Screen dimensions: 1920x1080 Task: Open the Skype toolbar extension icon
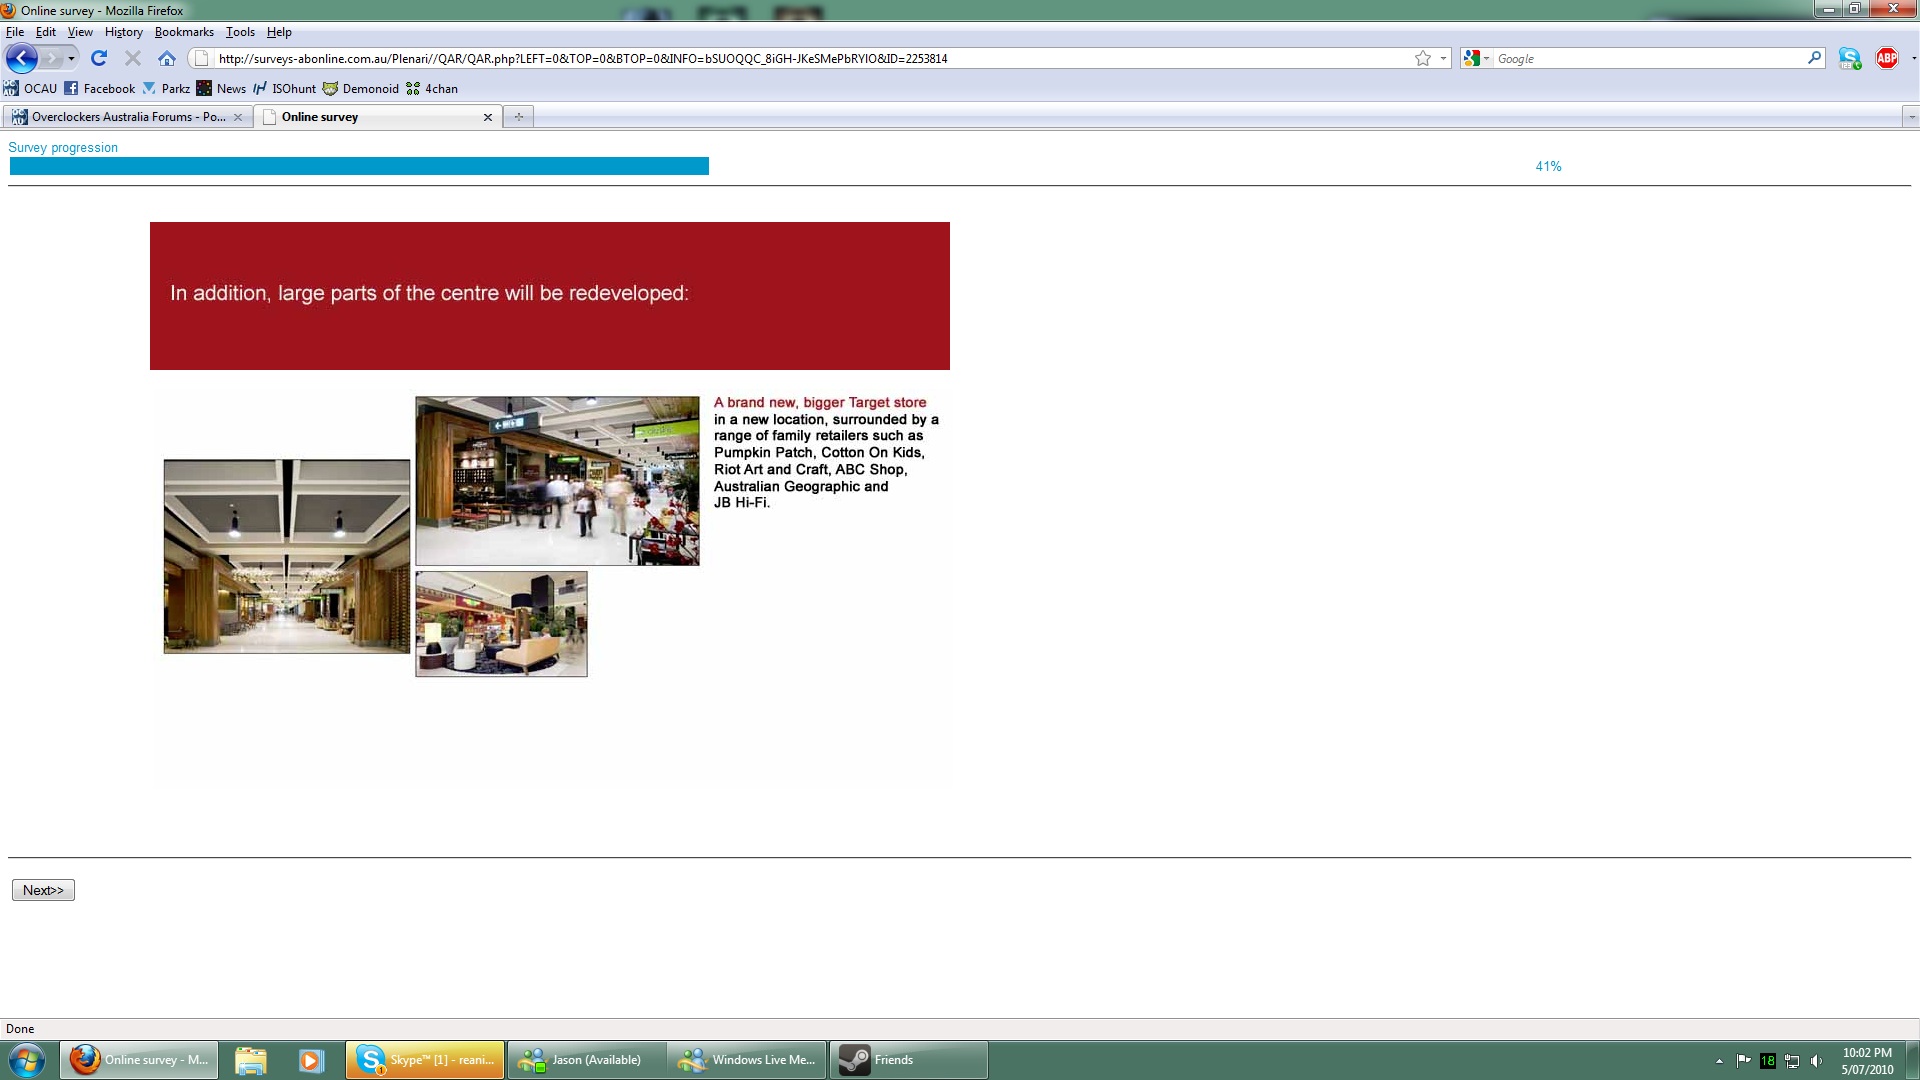1849,58
